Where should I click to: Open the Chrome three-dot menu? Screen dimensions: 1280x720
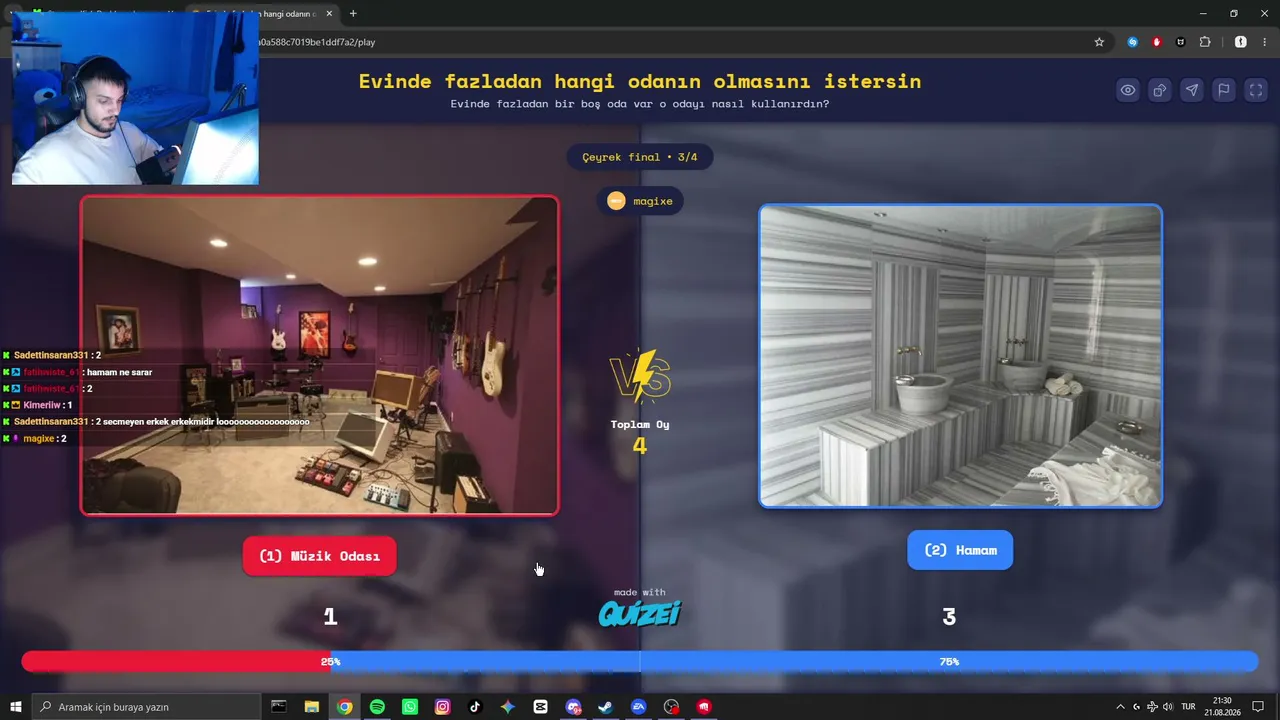coord(1265,42)
